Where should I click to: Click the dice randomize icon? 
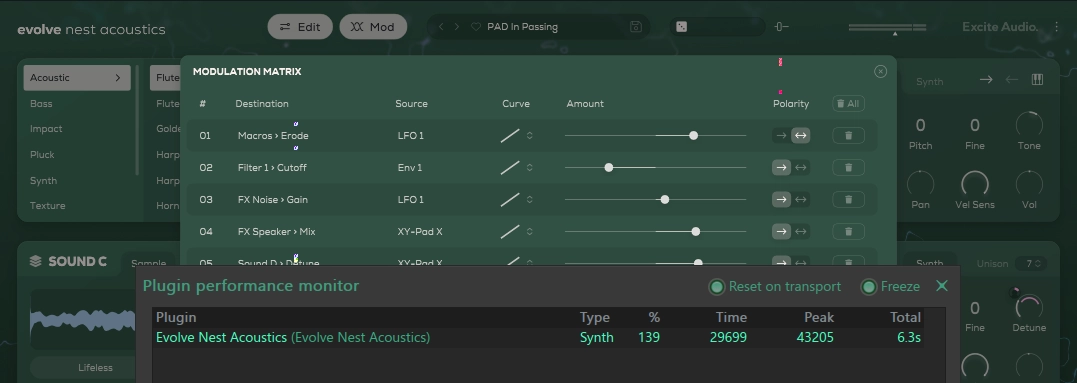tap(681, 27)
